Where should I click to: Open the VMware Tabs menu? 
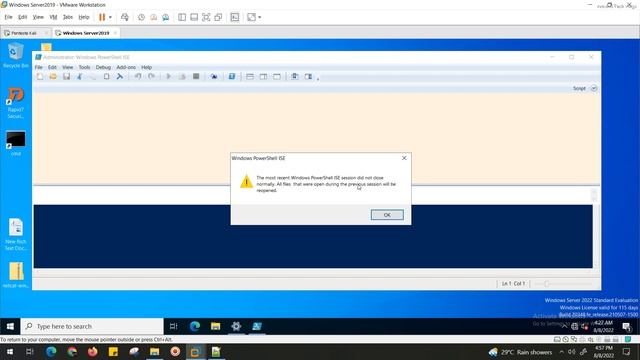(x=67, y=17)
